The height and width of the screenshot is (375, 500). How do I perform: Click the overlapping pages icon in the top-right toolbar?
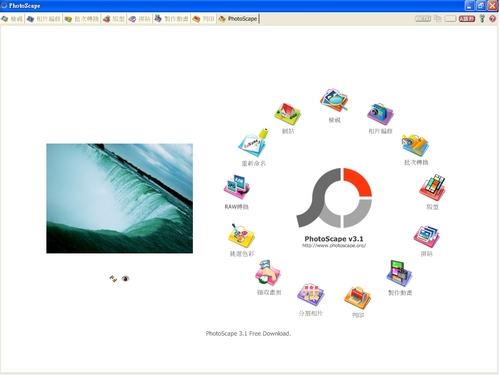(x=438, y=19)
